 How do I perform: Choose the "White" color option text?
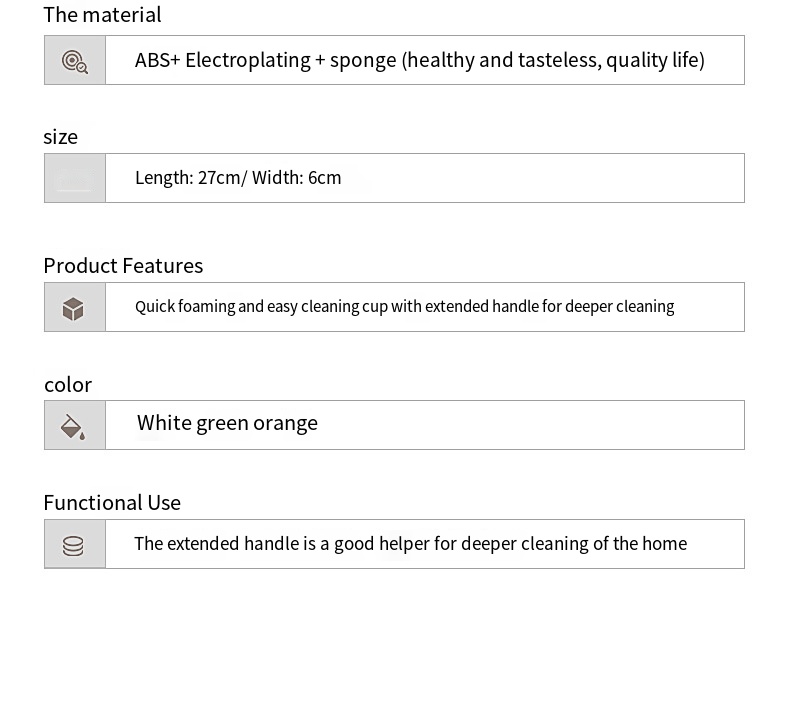click(164, 423)
